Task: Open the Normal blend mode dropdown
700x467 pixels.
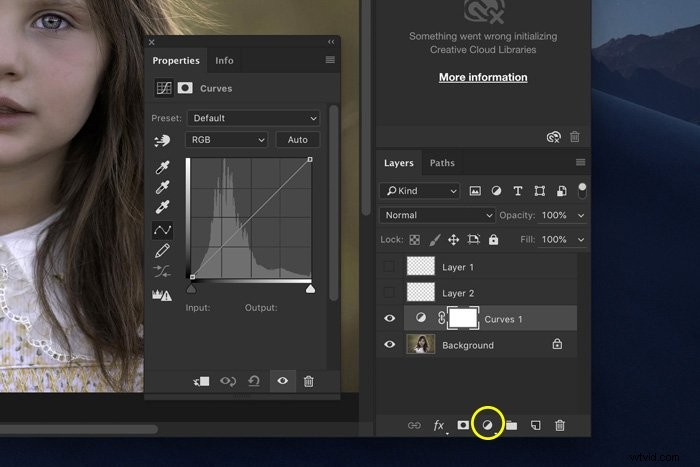Action: tap(437, 215)
